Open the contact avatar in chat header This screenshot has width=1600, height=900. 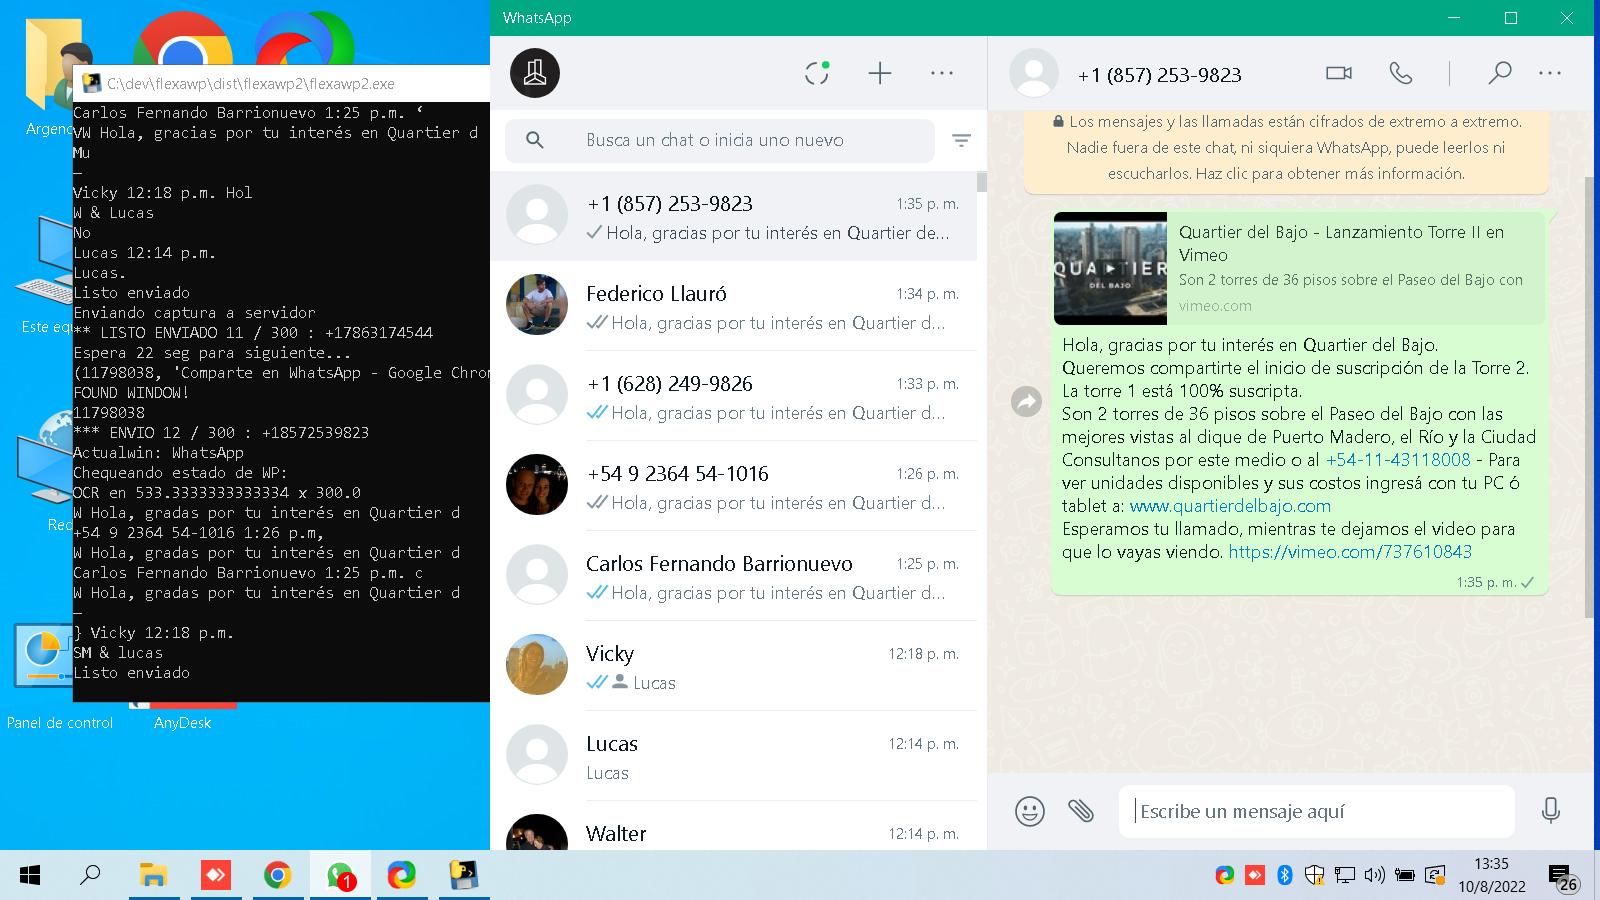point(1034,73)
